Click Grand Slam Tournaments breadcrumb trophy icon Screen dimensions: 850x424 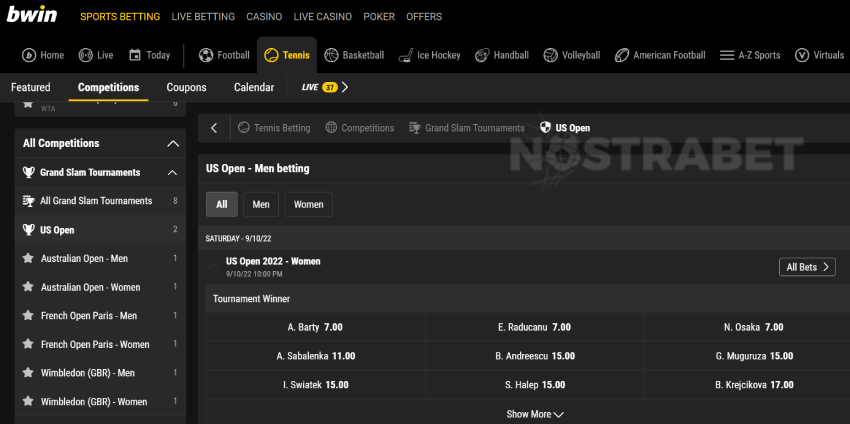point(415,128)
